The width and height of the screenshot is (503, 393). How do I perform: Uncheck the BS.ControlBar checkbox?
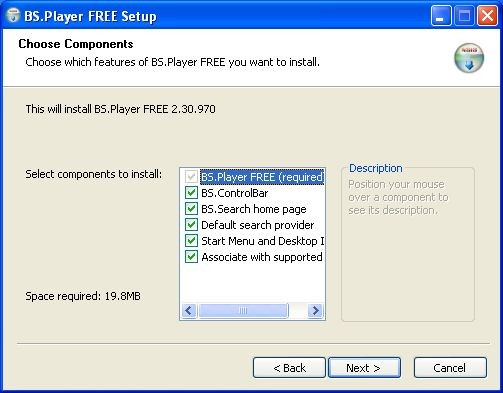click(x=191, y=193)
